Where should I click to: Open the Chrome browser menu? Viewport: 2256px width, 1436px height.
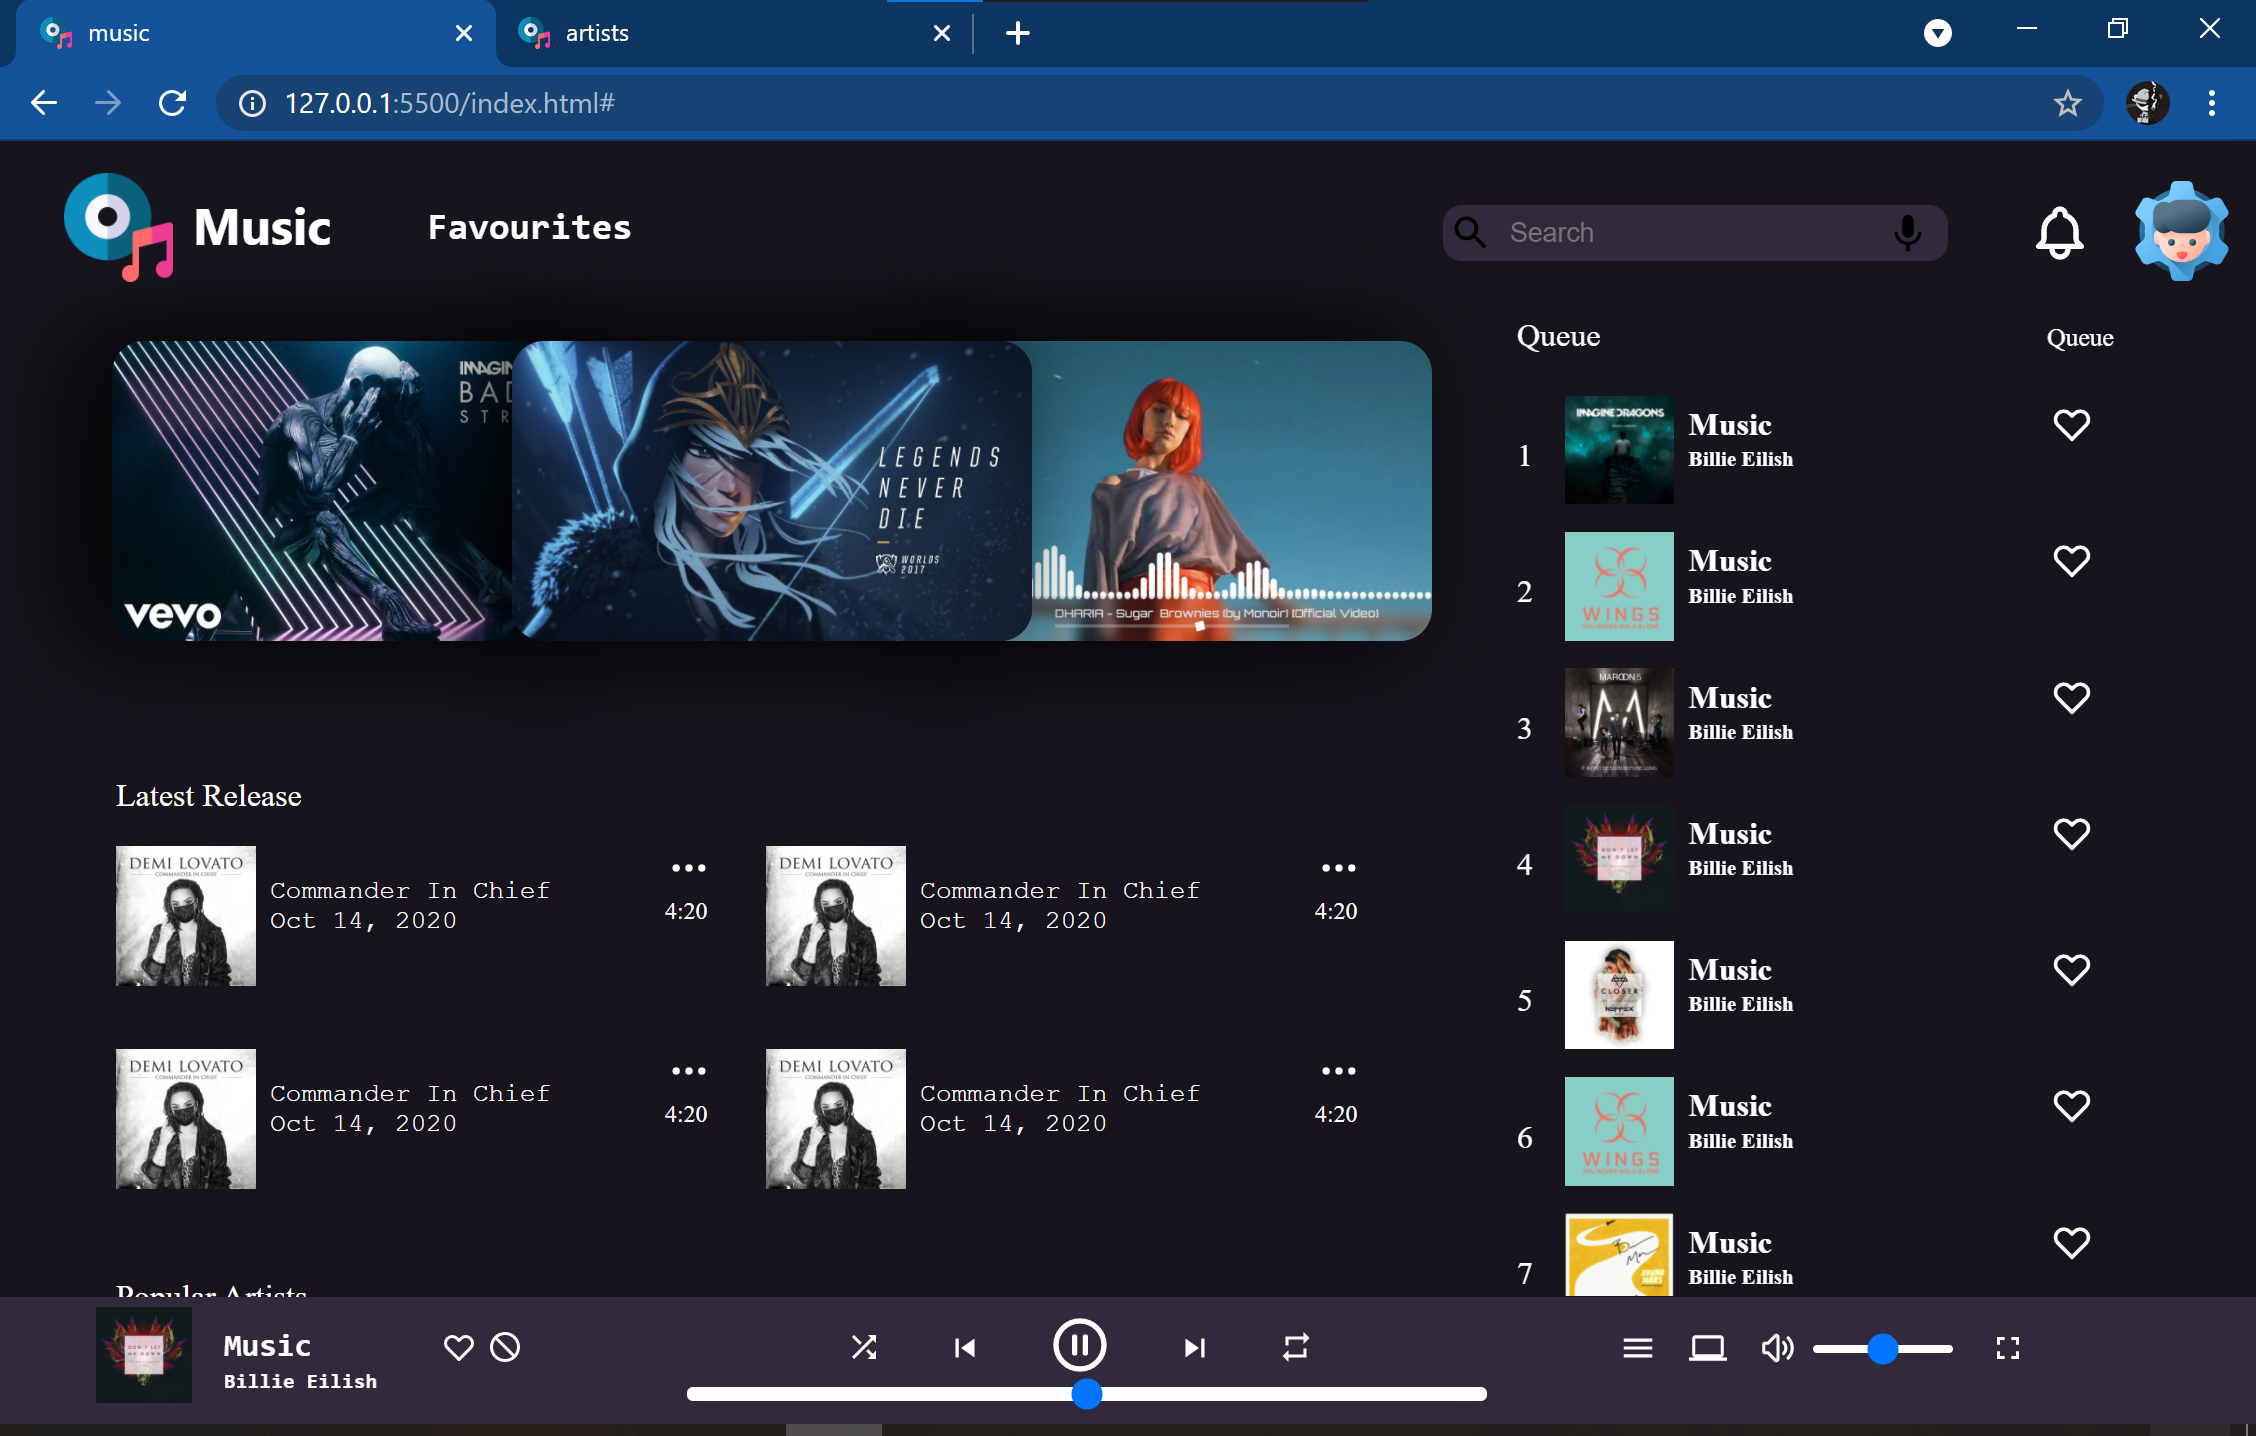(2212, 102)
